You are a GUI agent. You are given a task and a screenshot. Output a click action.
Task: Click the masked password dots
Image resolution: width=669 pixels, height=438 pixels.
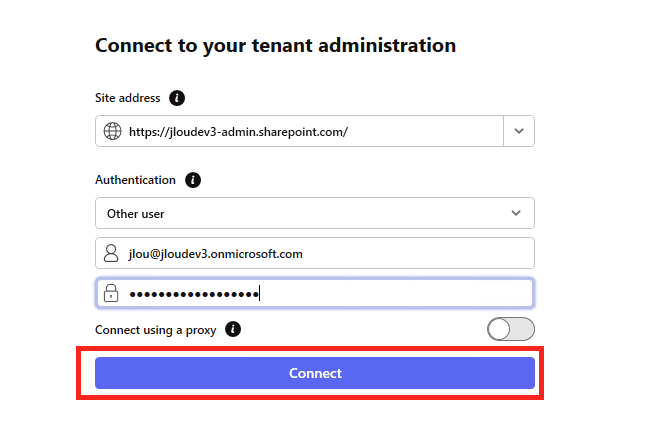pyautogui.click(x=194, y=294)
